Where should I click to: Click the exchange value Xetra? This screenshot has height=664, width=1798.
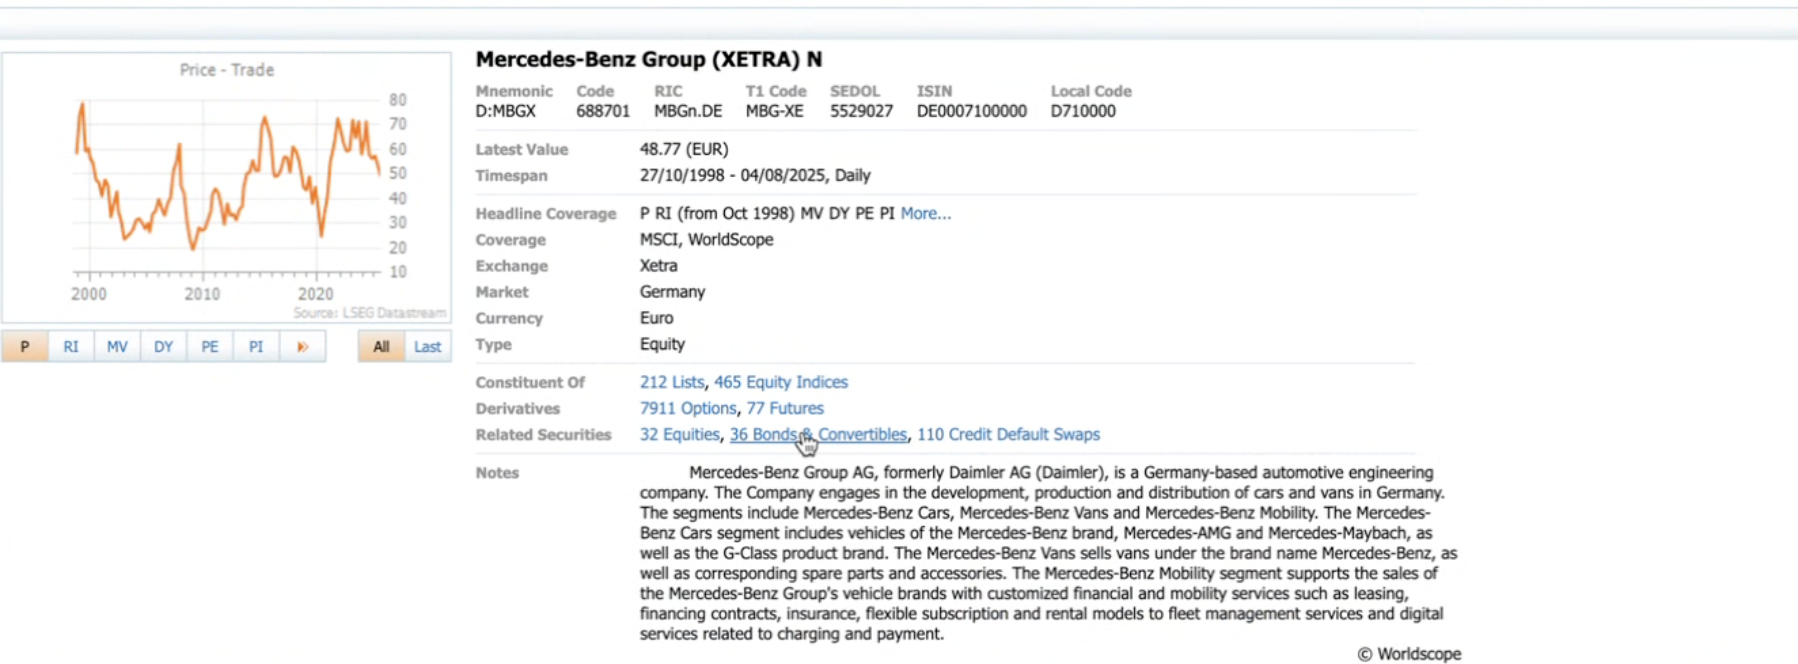pos(658,265)
